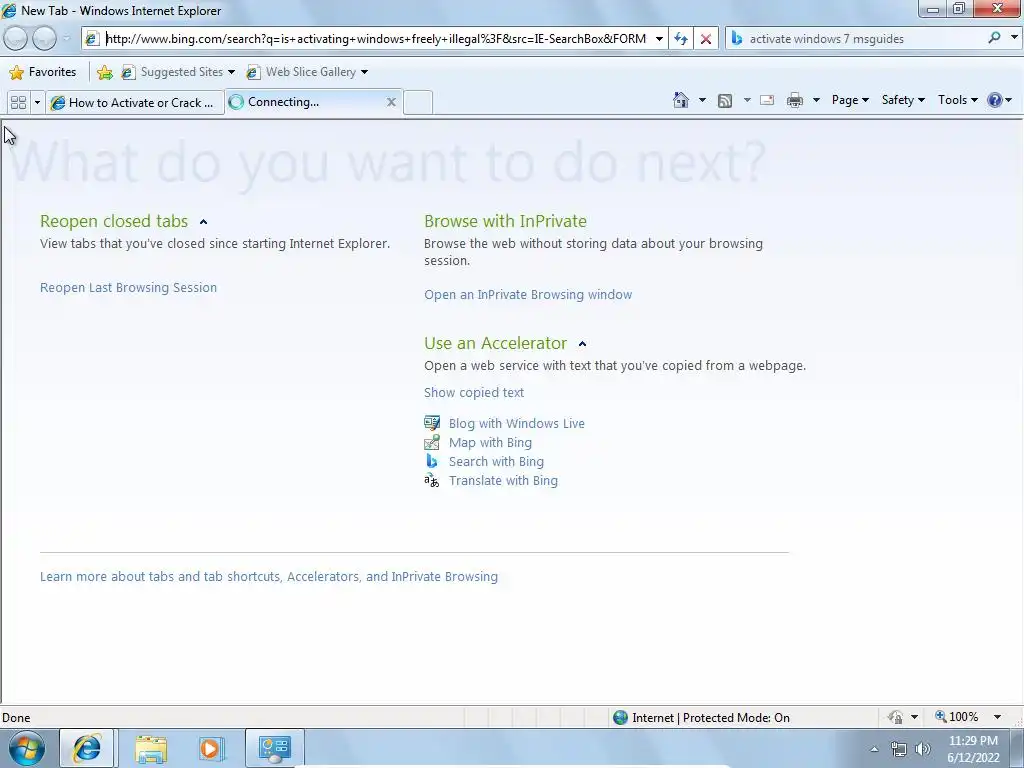
Task: Click the Read Mail icon
Action: coord(767,100)
